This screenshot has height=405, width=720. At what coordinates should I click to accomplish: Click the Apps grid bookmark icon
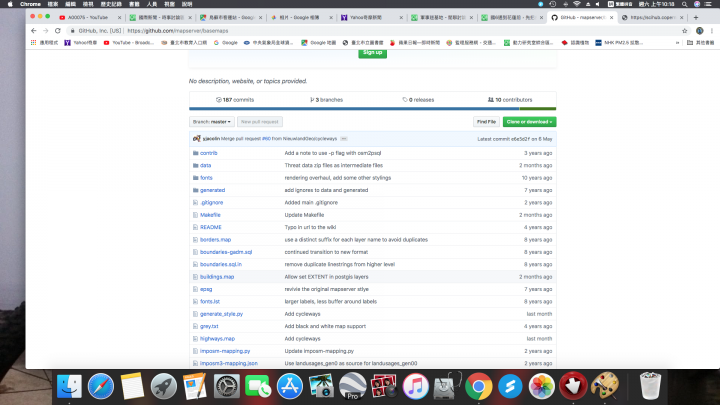point(33,43)
